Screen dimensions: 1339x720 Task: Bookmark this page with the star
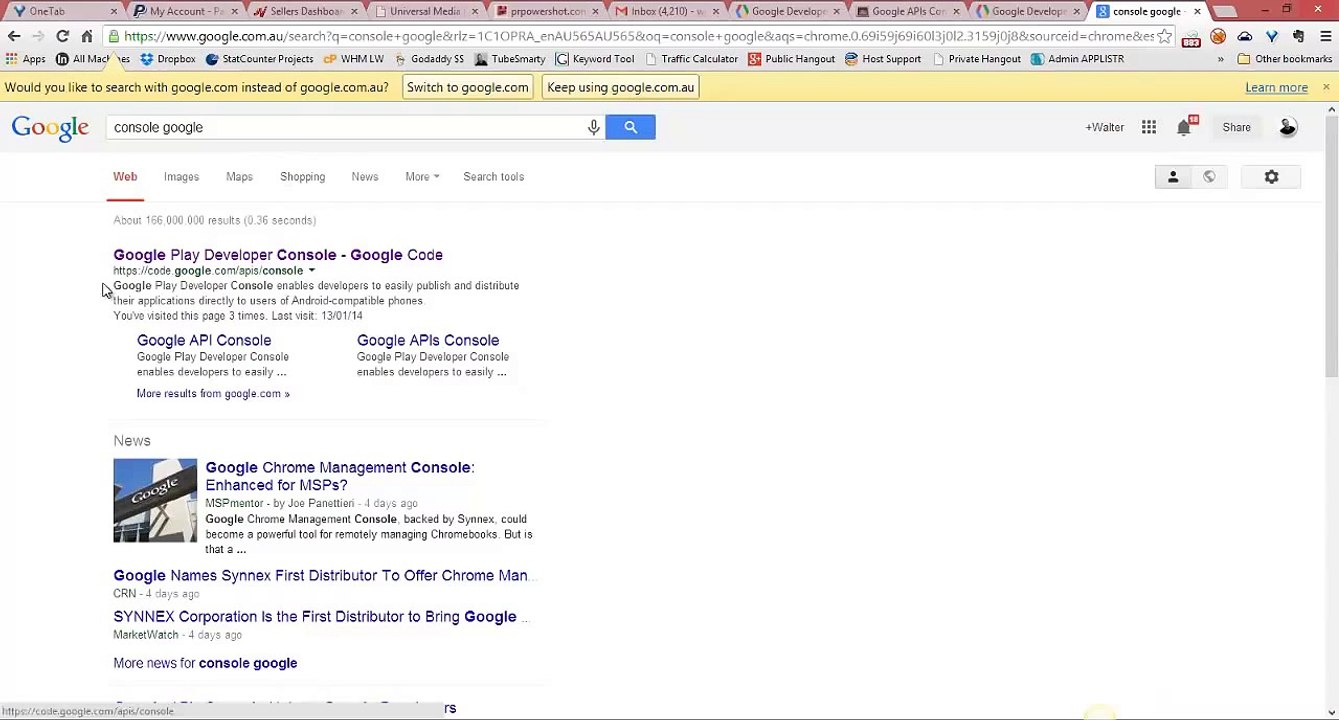[x=1164, y=36]
